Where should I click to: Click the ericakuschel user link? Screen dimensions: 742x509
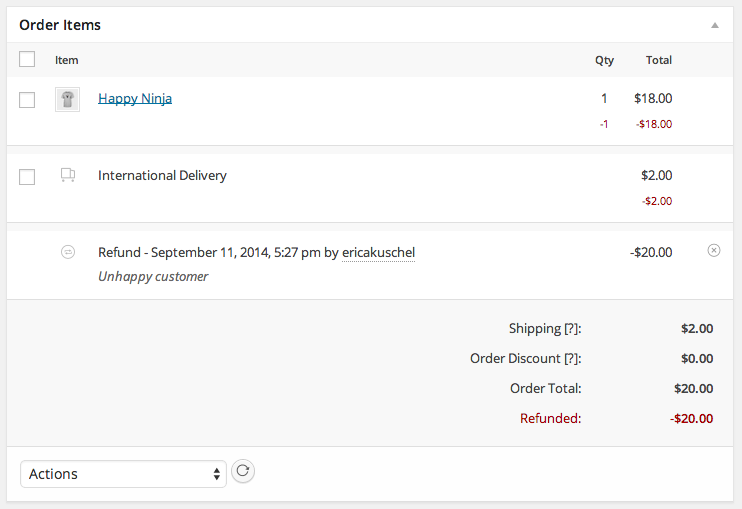coord(378,253)
